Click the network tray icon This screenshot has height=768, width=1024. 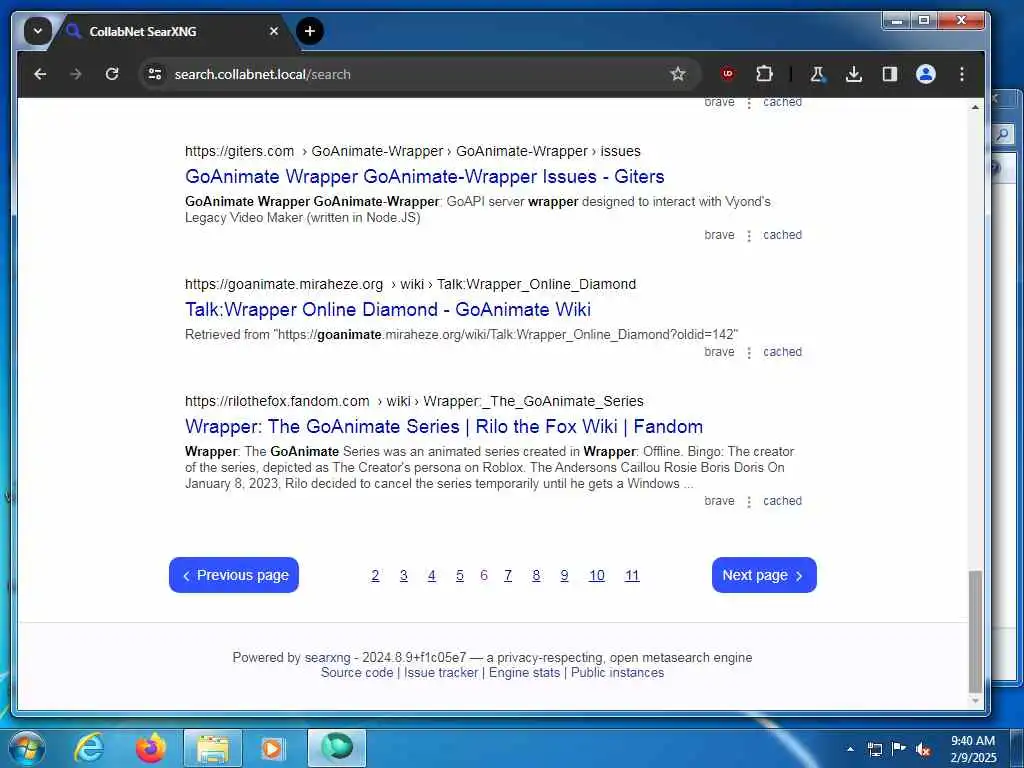tap(874, 749)
